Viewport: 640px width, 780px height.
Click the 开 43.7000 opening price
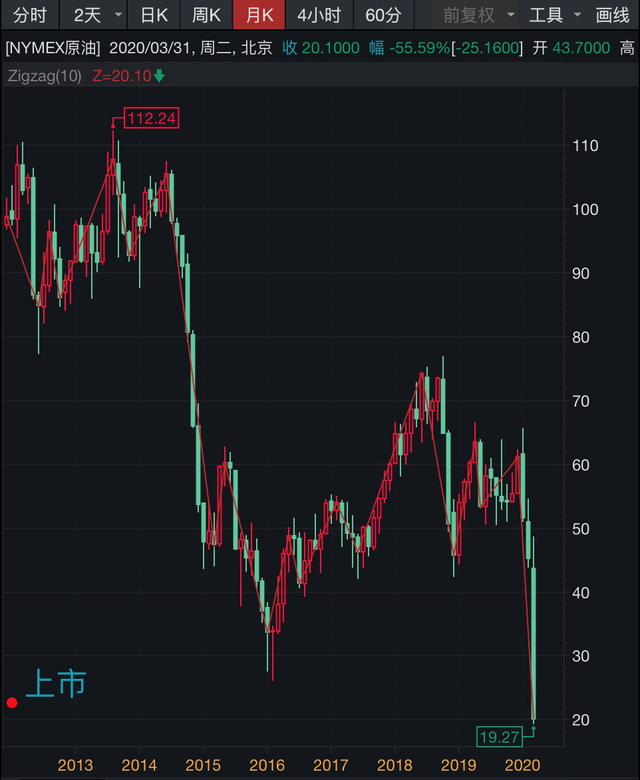(x=571, y=48)
